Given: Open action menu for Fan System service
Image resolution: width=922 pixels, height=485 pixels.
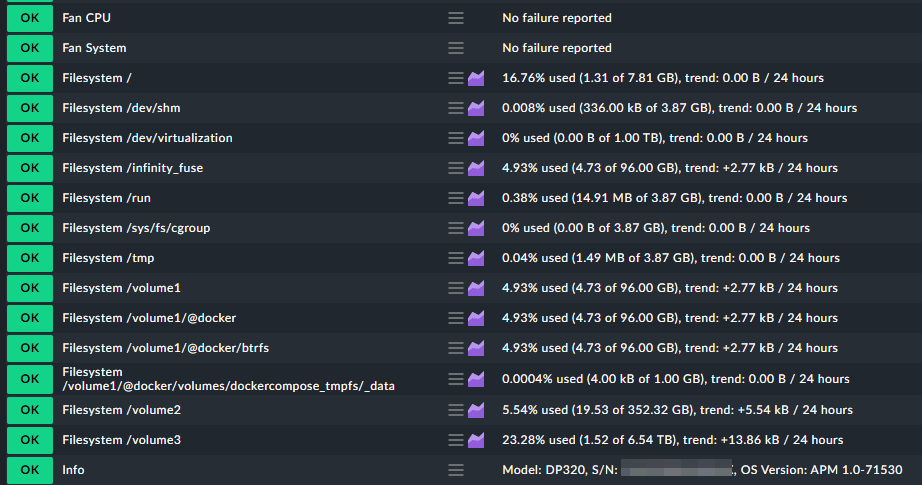Looking at the screenshot, I should [x=456, y=48].
